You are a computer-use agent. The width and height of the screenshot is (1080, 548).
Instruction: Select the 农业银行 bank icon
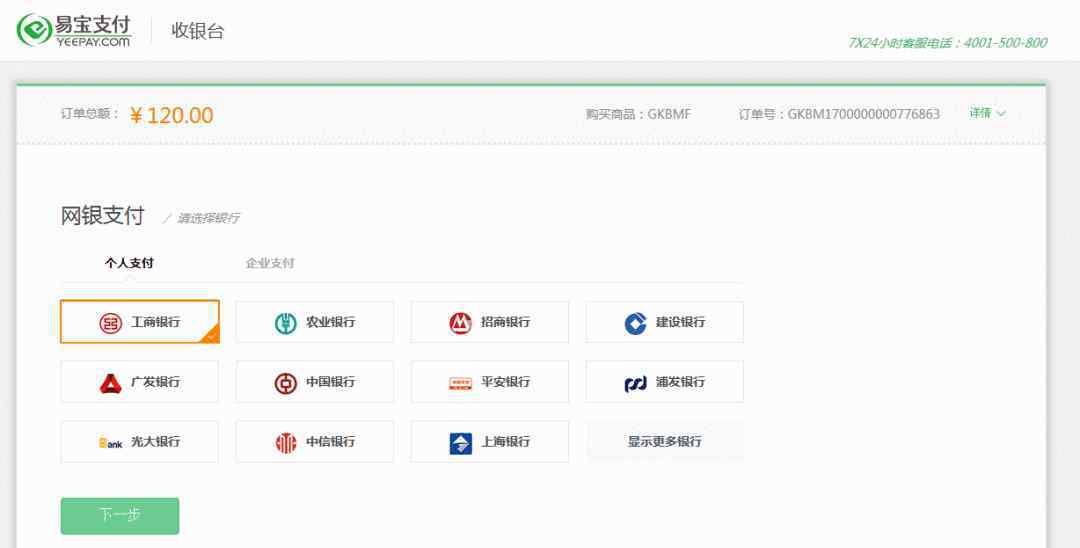point(285,322)
